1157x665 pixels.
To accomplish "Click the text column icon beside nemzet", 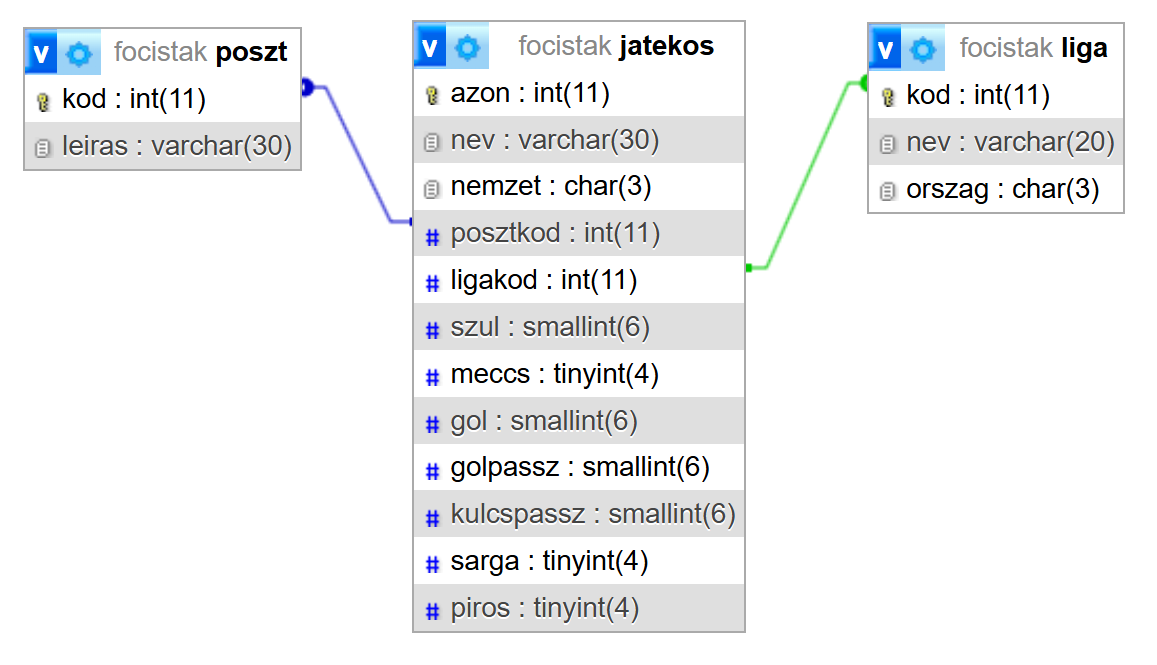I will [x=432, y=189].
